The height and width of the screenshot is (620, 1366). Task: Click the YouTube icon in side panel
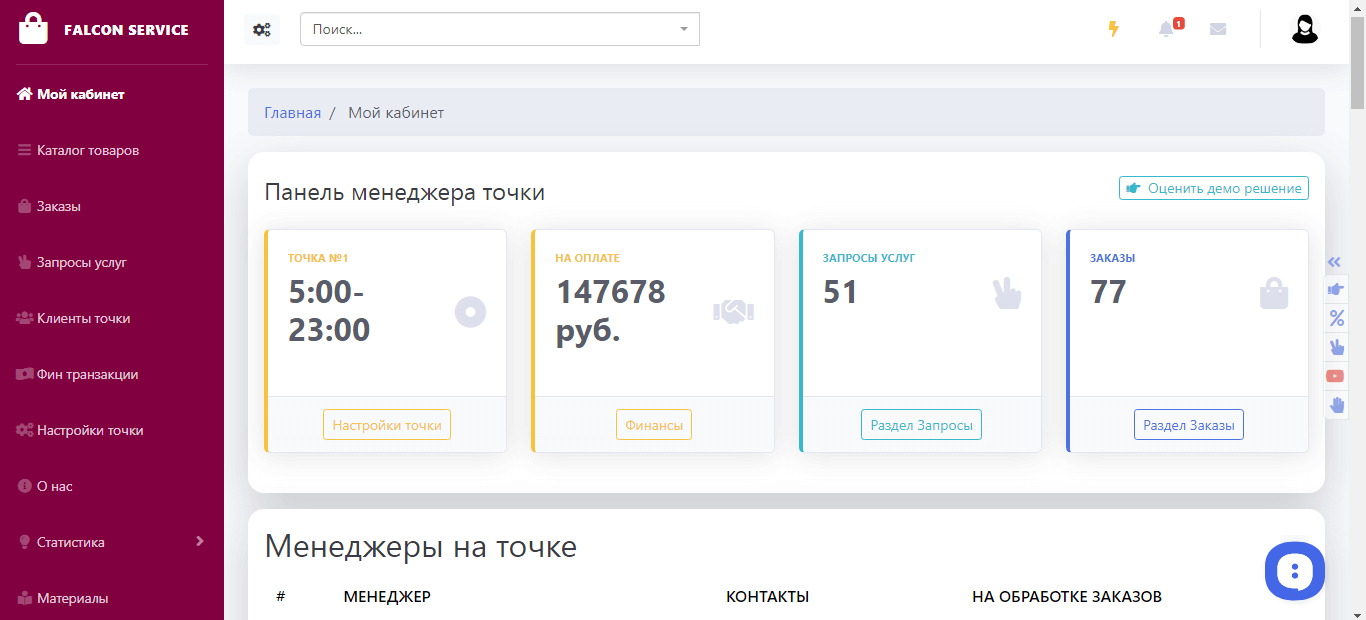[1335, 376]
